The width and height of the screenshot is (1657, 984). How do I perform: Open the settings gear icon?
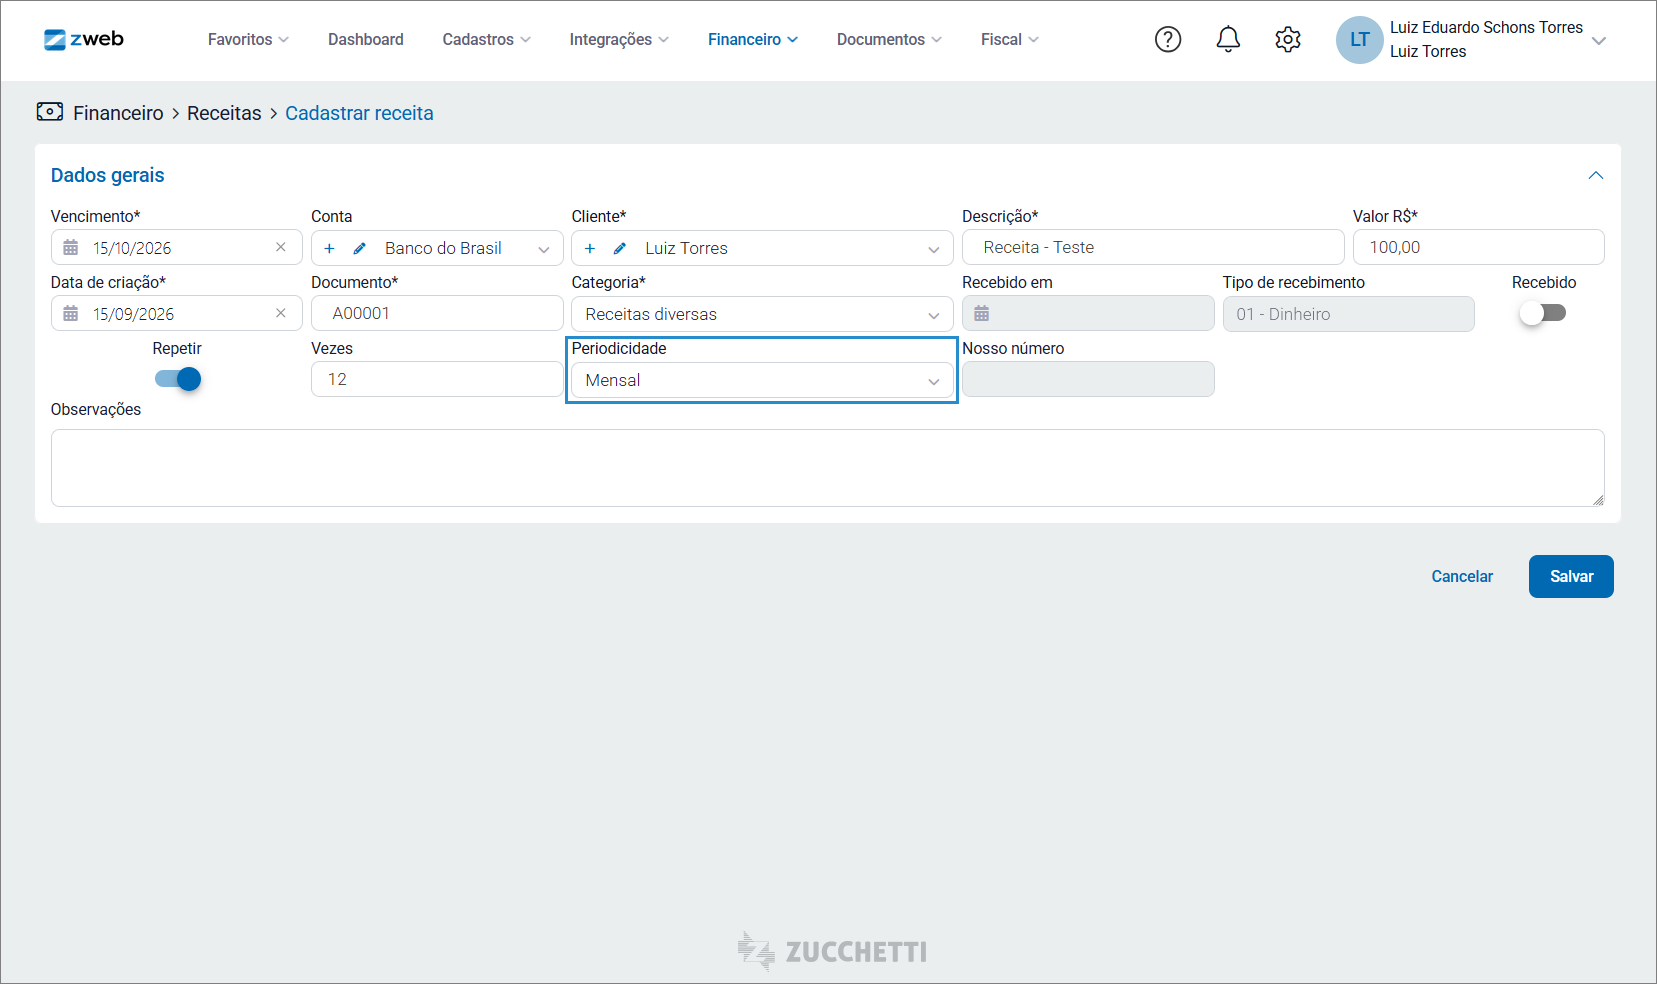pos(1288,39)
